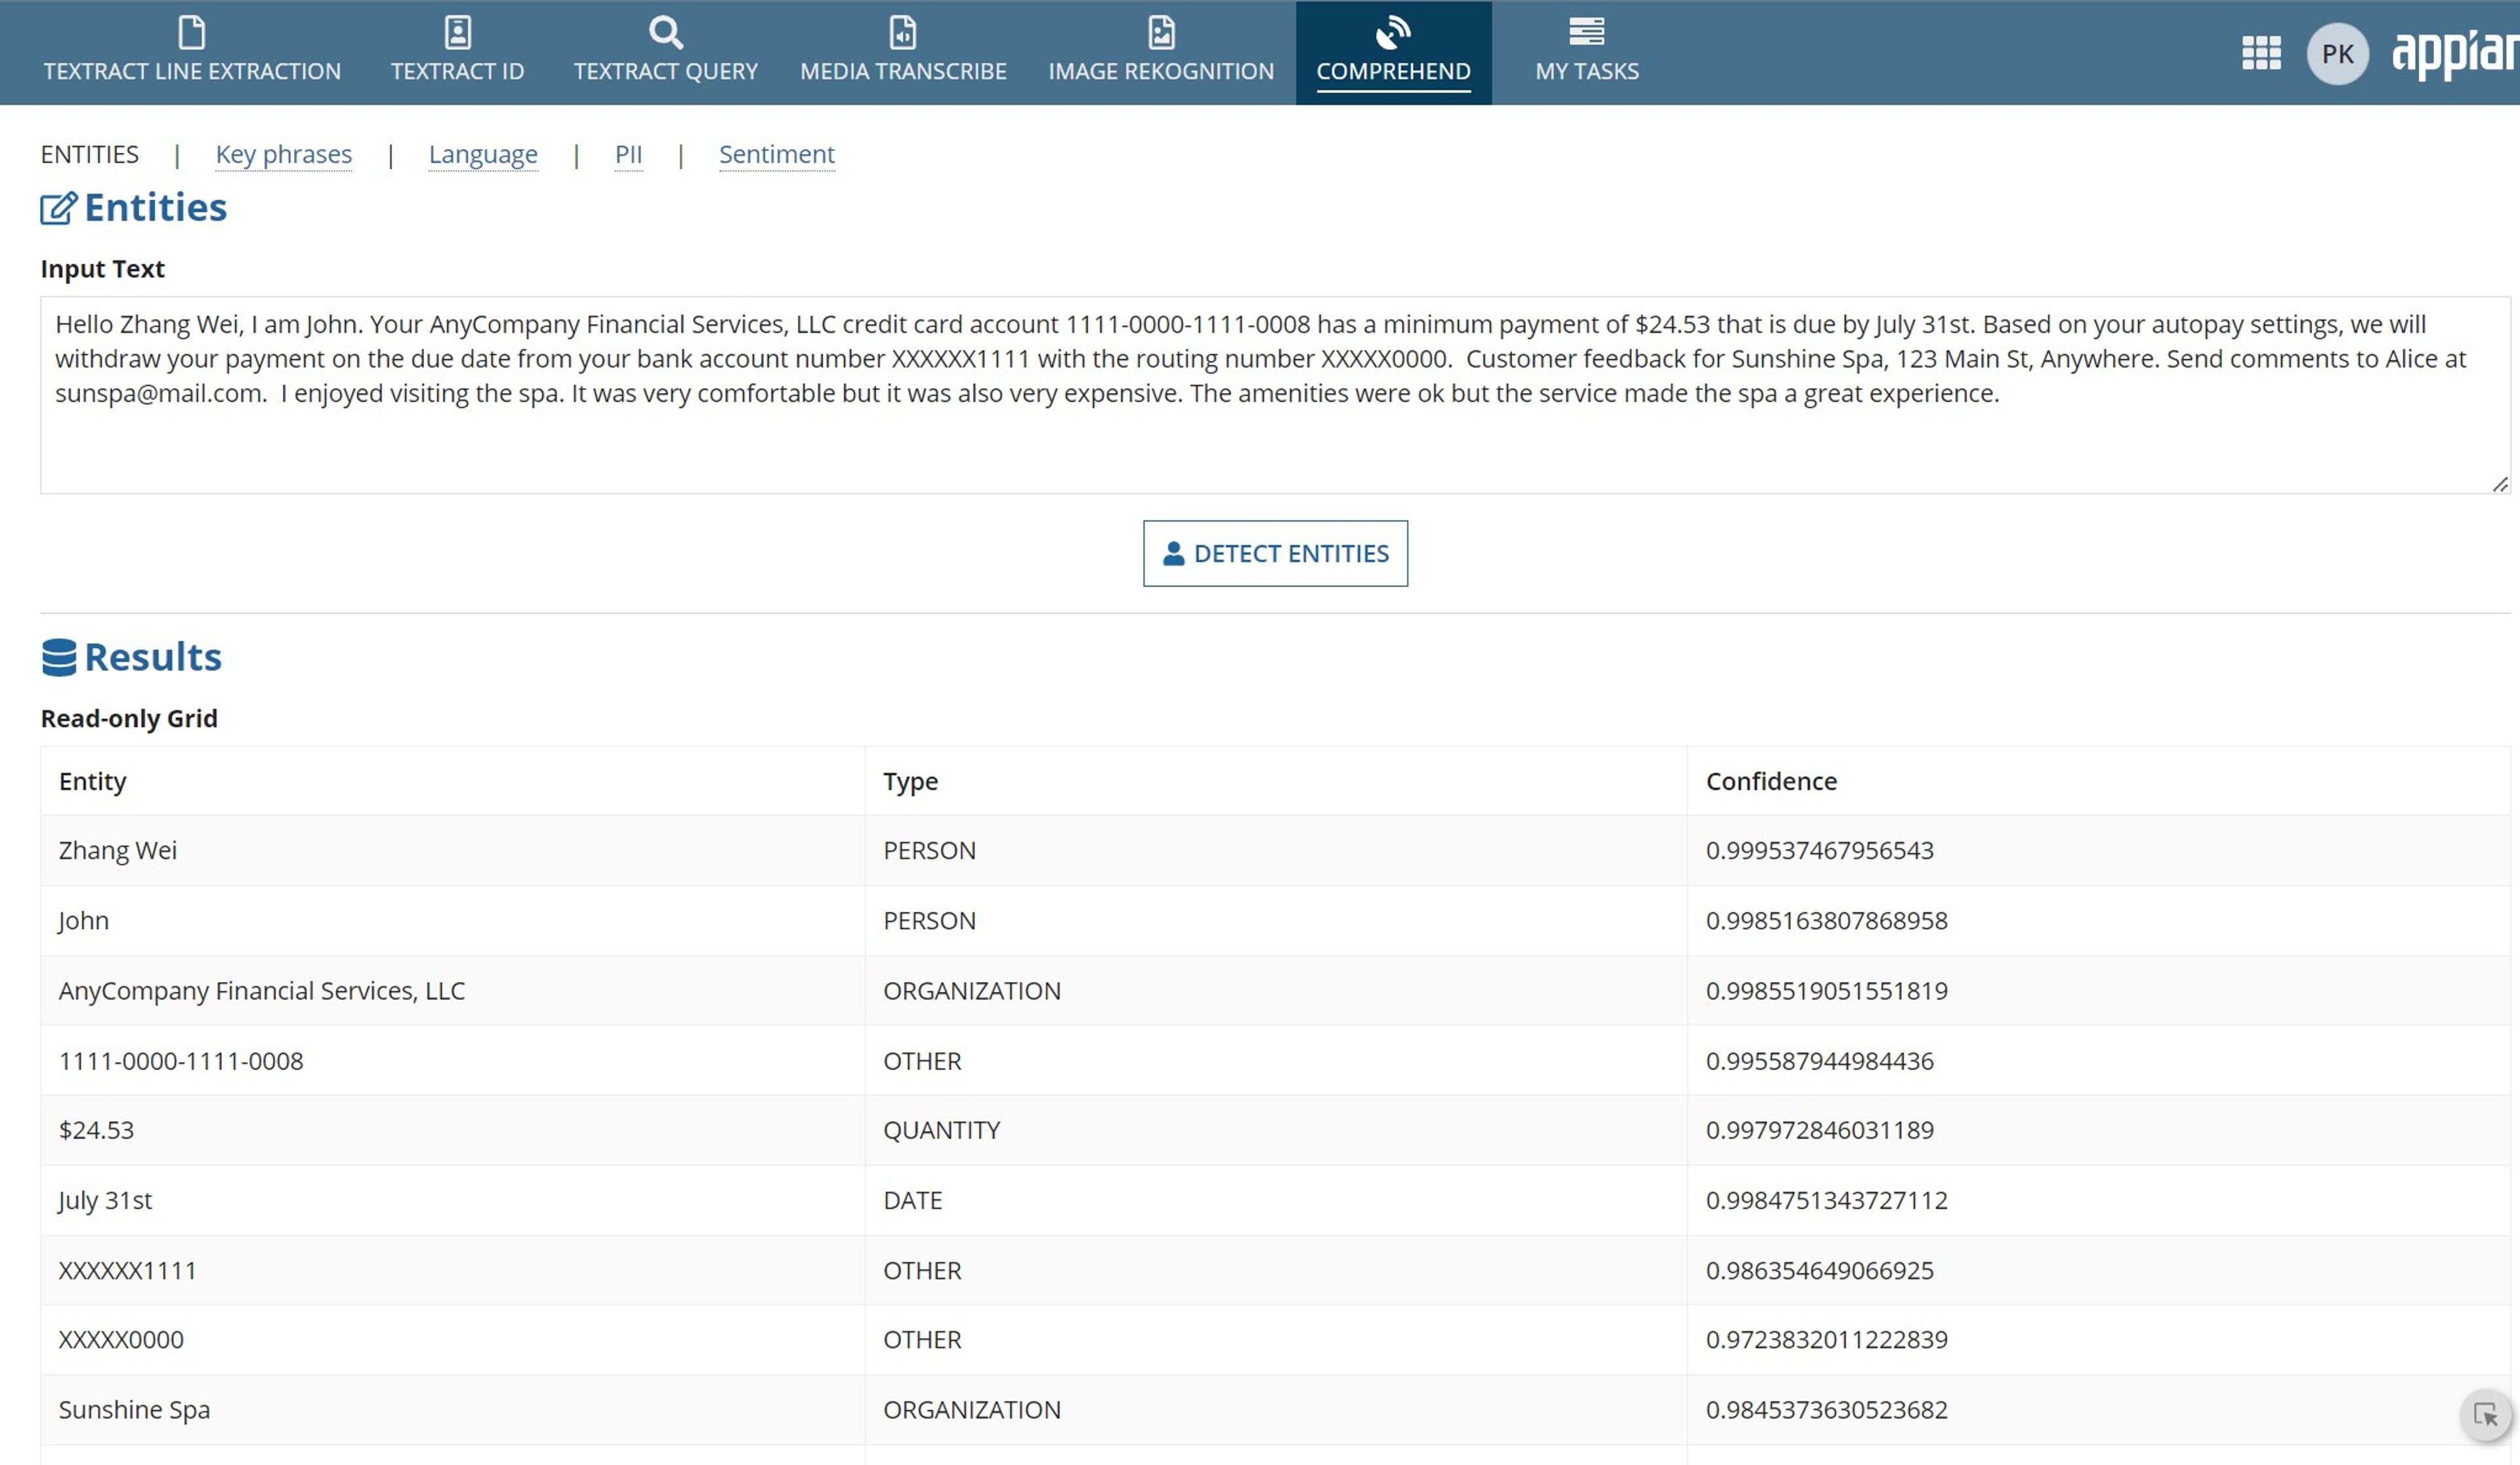Select AnyCompany Financial Services, LLC cell

452,990
